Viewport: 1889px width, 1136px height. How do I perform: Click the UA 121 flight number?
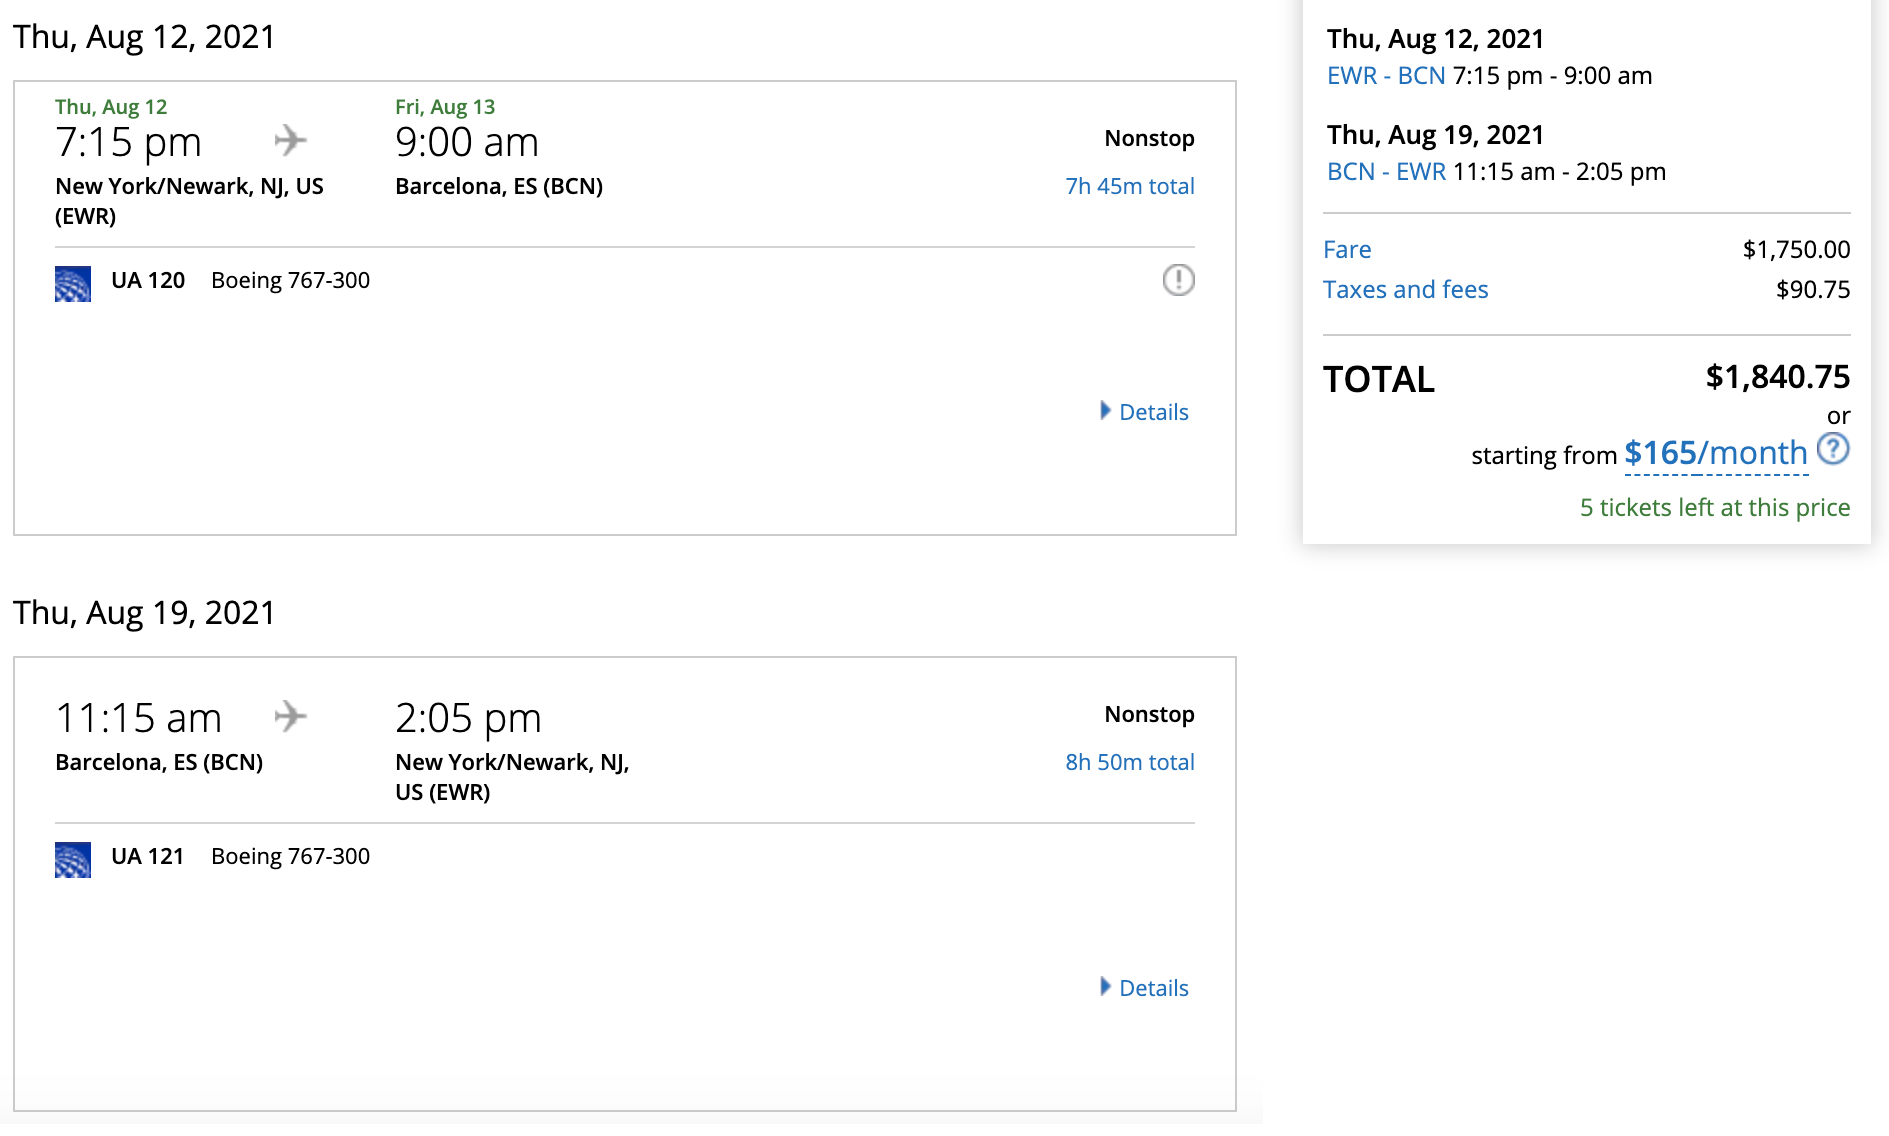[x=147, y=857]
